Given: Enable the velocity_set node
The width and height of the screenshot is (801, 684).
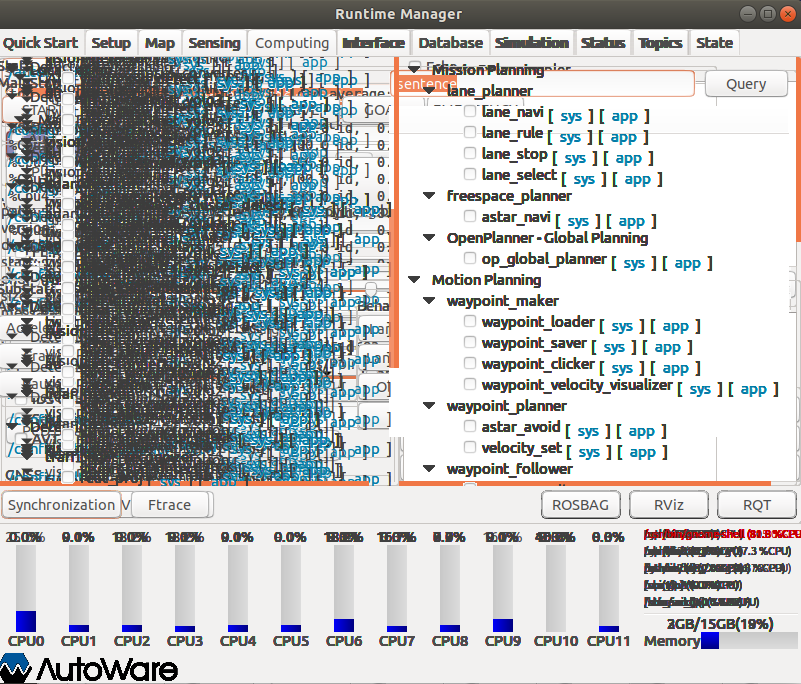Looking at the screenshot, I should tap(470, 447).
